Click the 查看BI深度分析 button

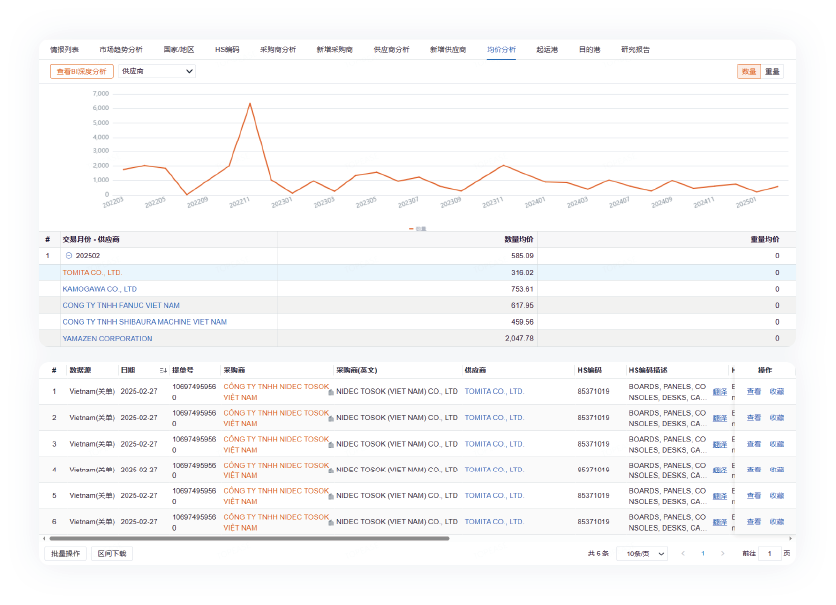pyautogui.click(x=81, y=71)
